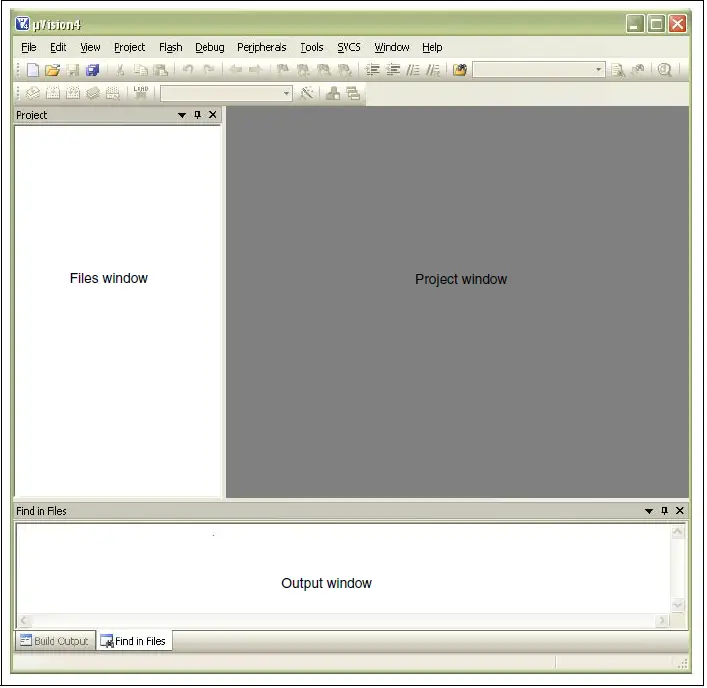Open the Project panel position dropdown arrow
This screenshot has height=688, width=707.
point(182,115)
